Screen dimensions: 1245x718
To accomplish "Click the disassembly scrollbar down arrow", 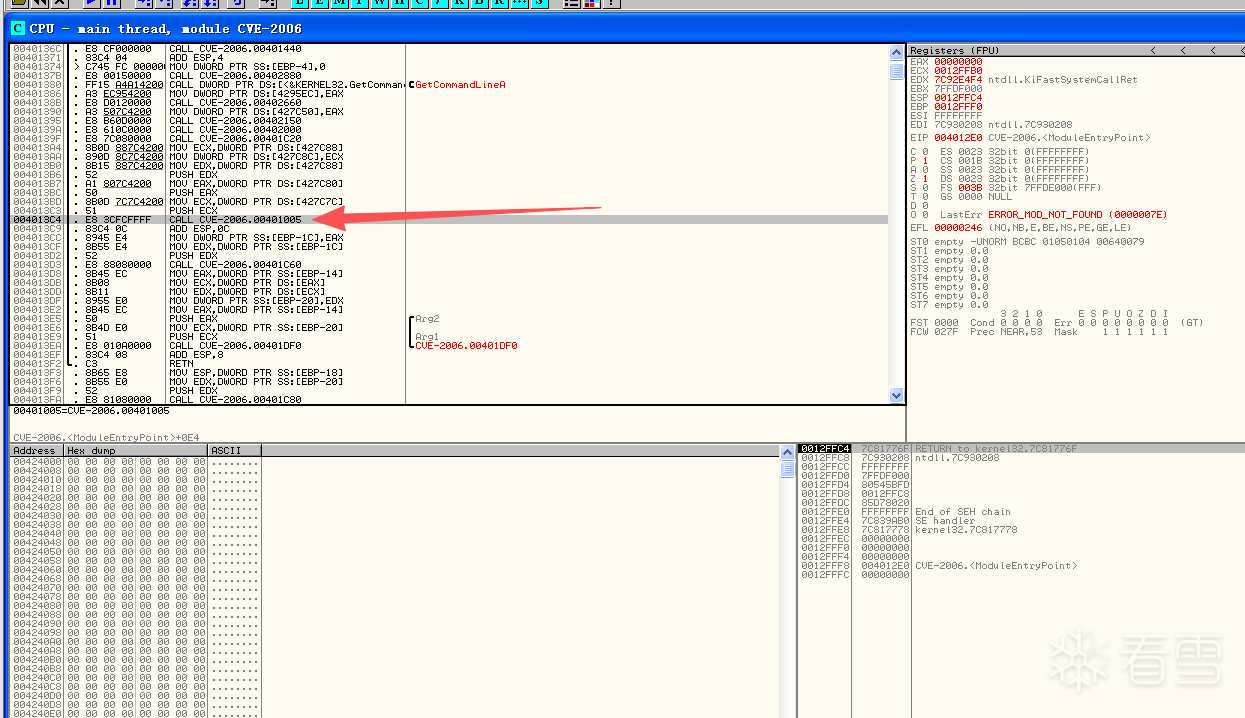I will [896, 396].
